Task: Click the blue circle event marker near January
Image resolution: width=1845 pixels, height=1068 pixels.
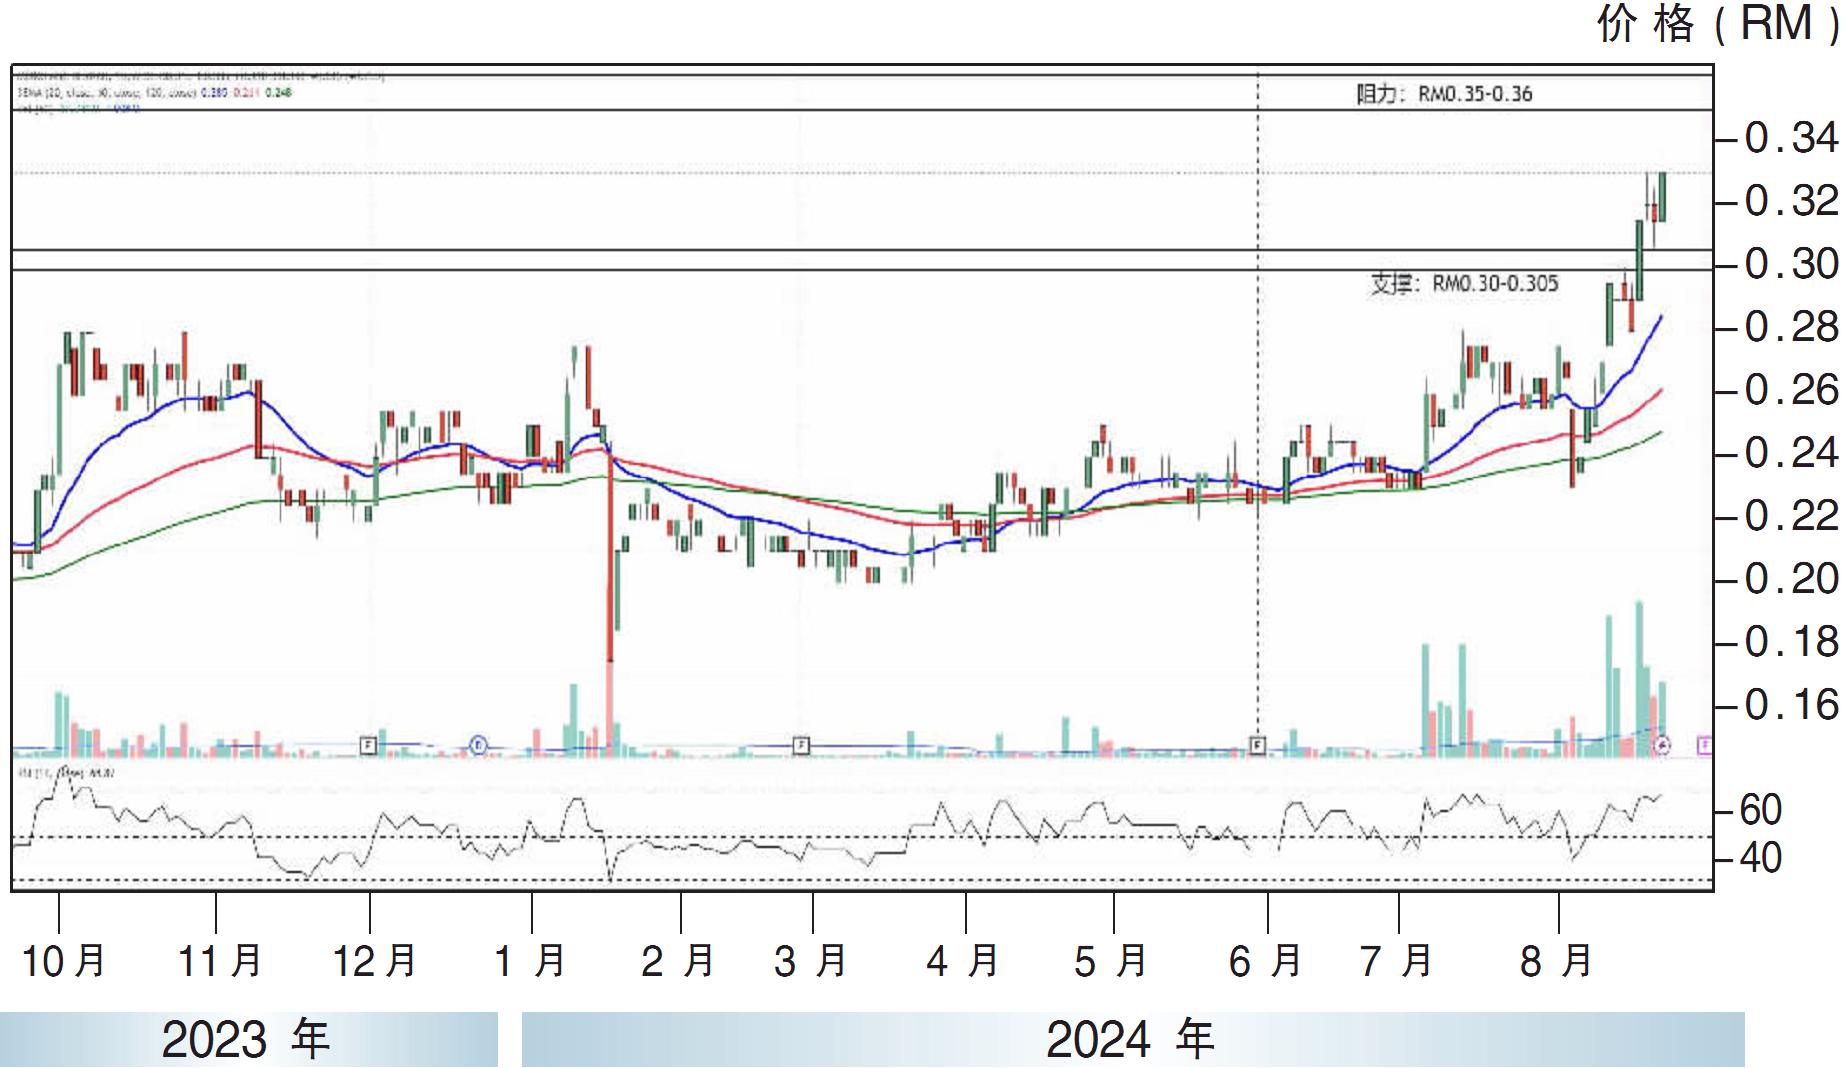Action: 479,745
